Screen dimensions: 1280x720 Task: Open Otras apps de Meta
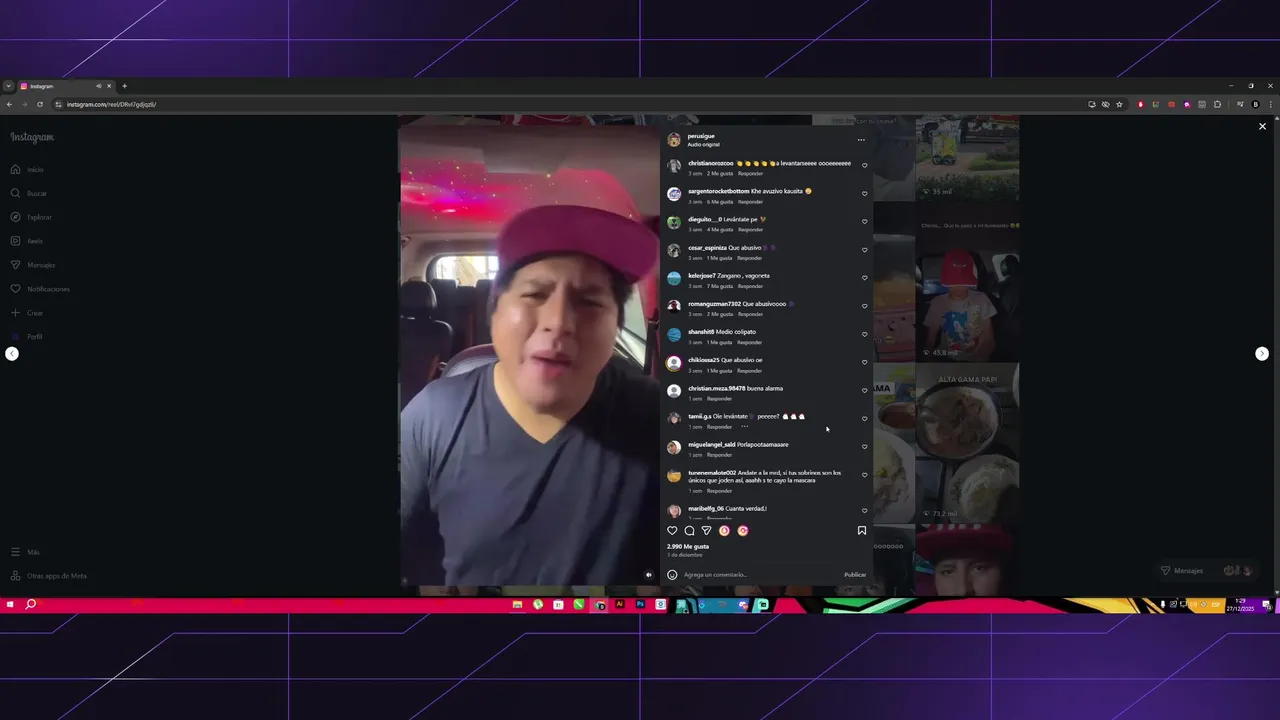[x=49, y=576]
